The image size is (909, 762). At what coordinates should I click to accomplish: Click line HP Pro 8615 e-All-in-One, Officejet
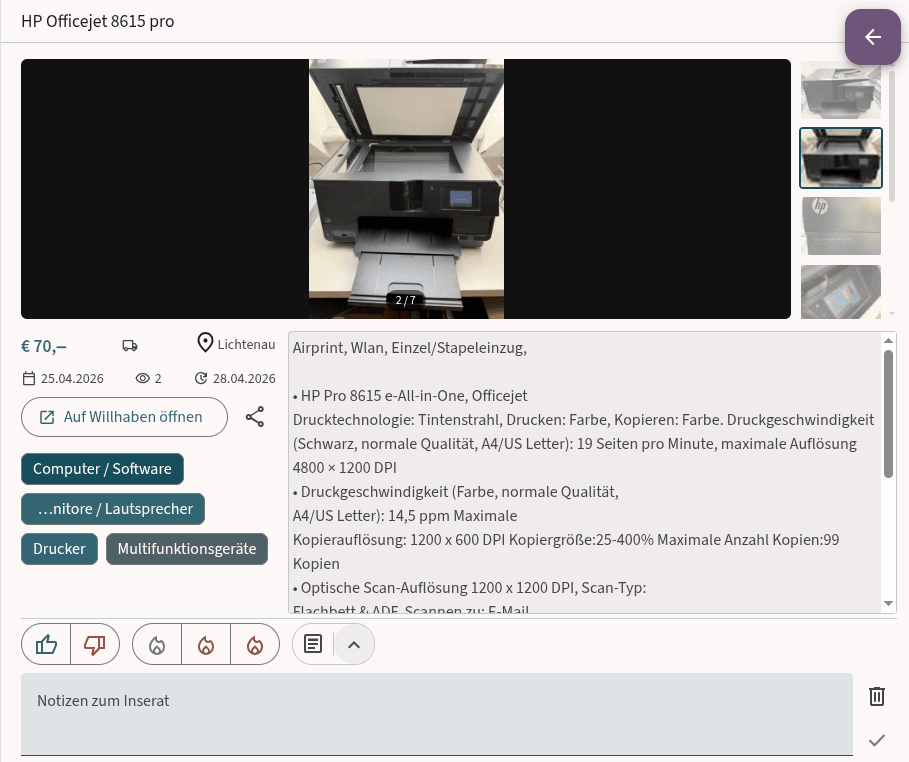pyautogui.click(x=414, y=396)
